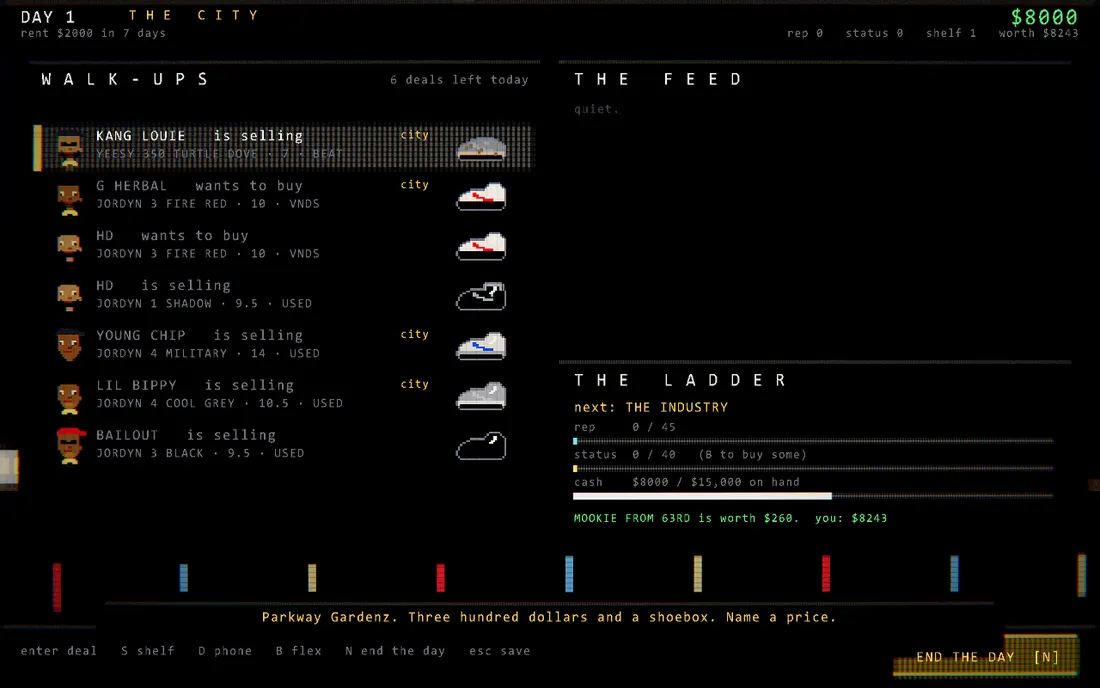Select 'KANG LOUIE is selling' walk-up
The width and height of the screenshot is (1100, 688).
tap(284, 147)
